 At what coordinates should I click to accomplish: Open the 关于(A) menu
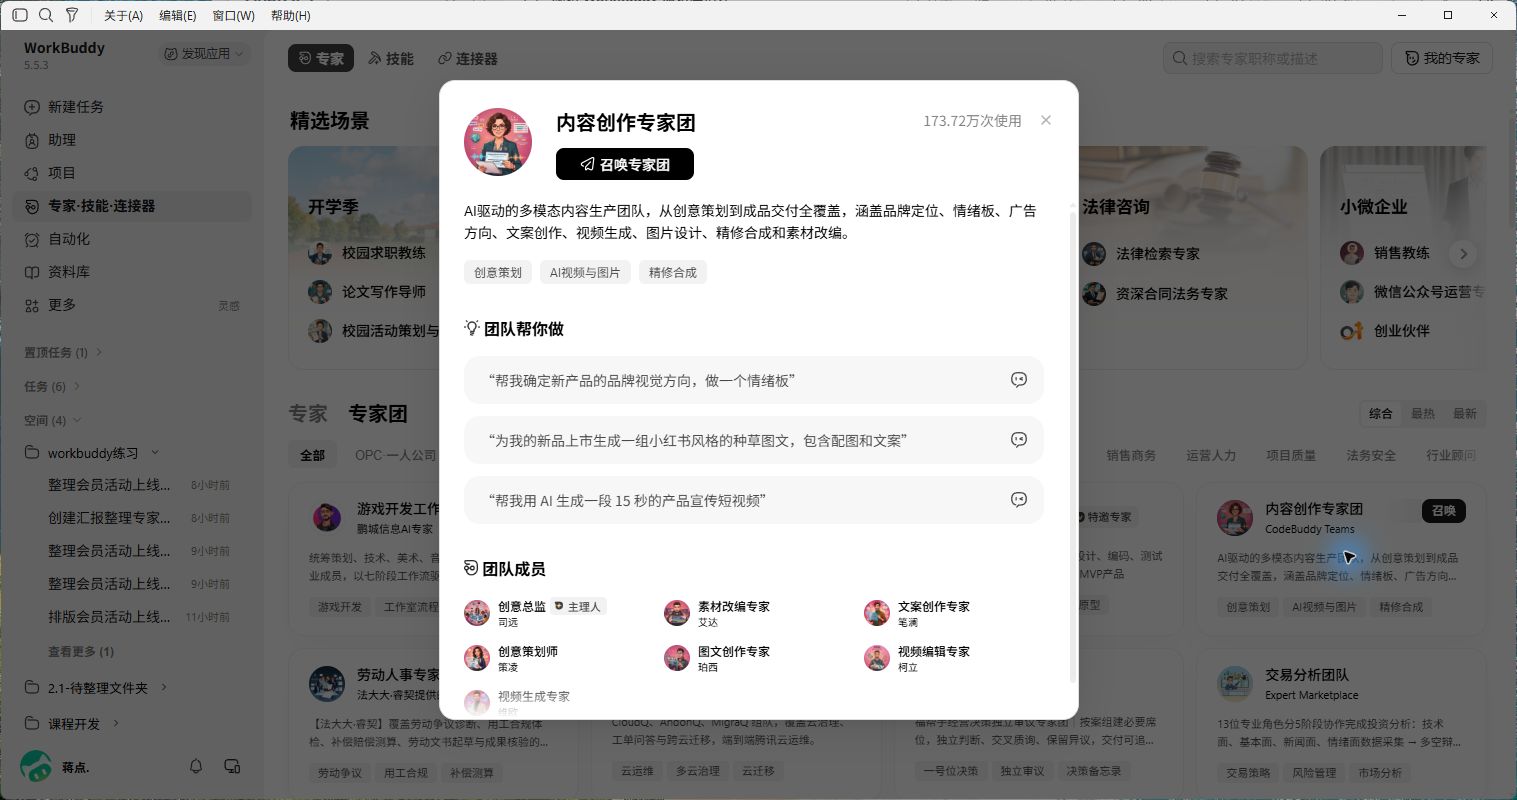point(123,15)
